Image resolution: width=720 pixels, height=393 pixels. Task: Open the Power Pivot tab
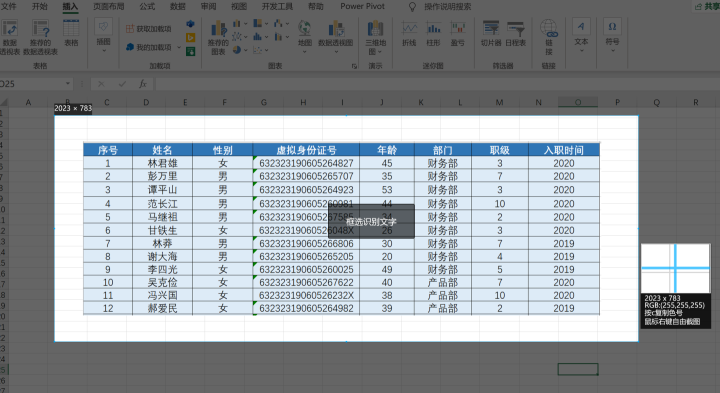click(x=362, y=6)
